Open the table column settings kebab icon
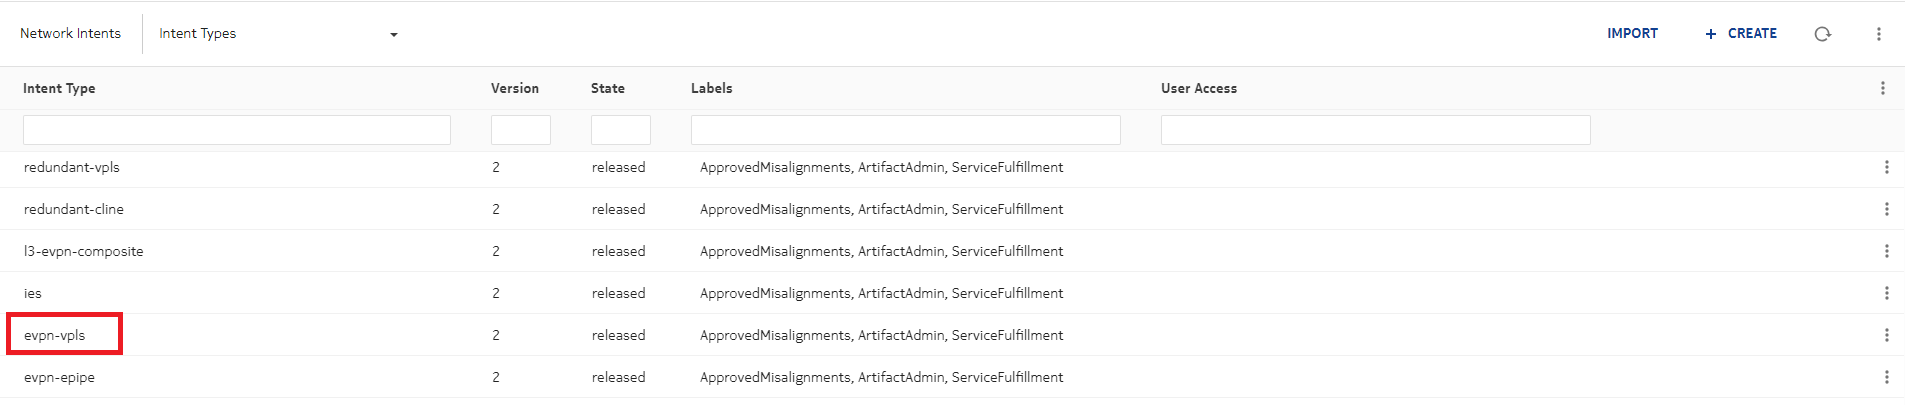Screen dimensions: 1905x405 (x=1882, y=88)
